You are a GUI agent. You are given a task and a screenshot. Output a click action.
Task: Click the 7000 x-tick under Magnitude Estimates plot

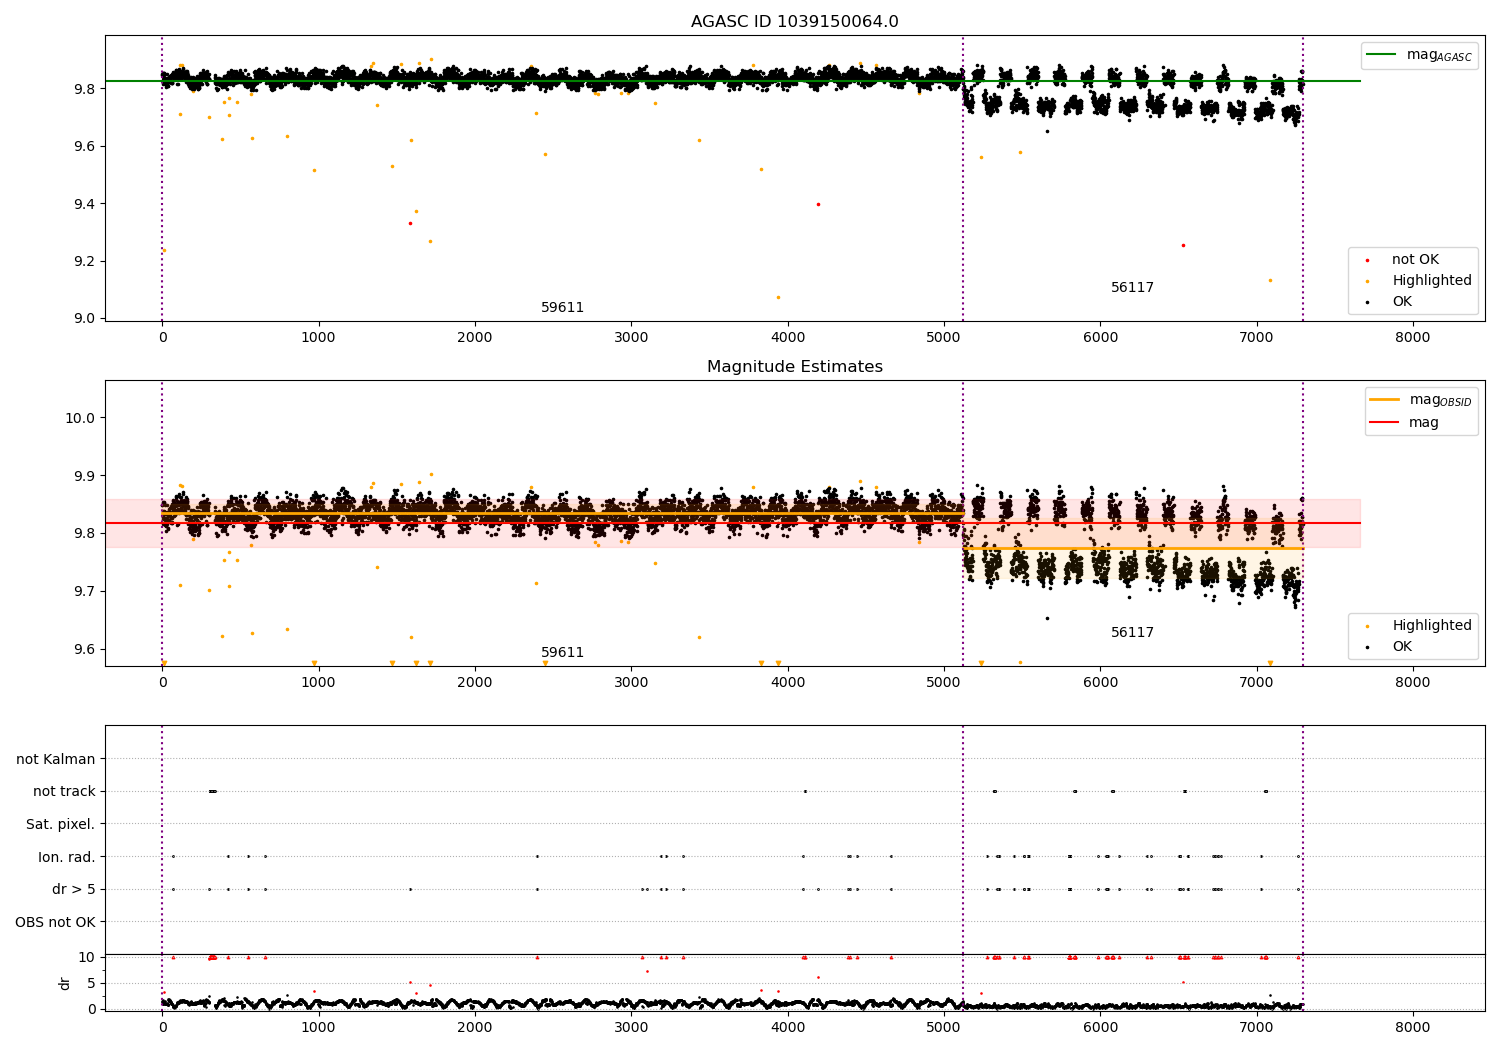tap(1257, 683)
